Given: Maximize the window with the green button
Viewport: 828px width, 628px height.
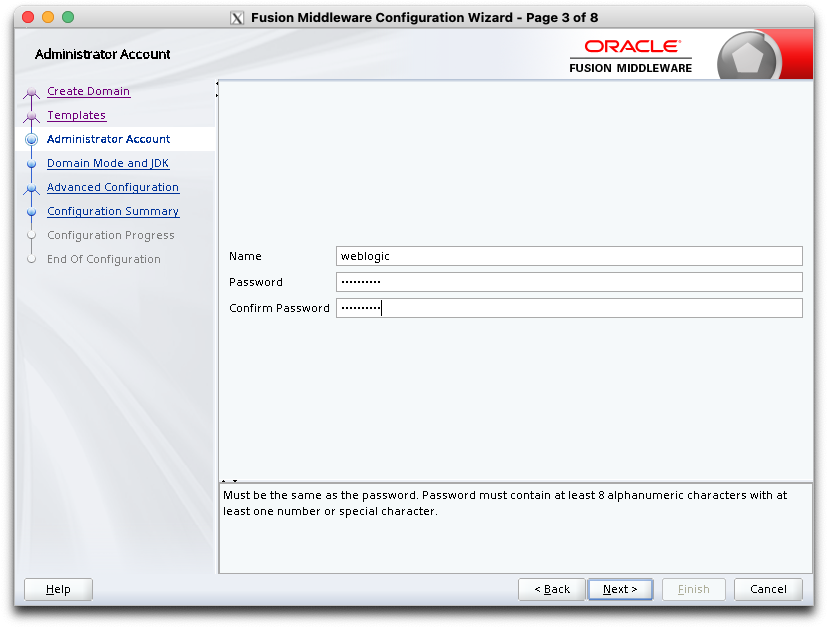Looking at the screenshot, I should 68,17.
